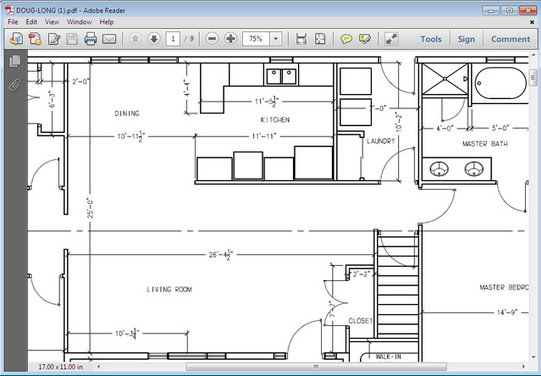Zoom out with the minus button
Viewport: 541px width, 376px height.
pyautogui.click(x=212, y=38)
